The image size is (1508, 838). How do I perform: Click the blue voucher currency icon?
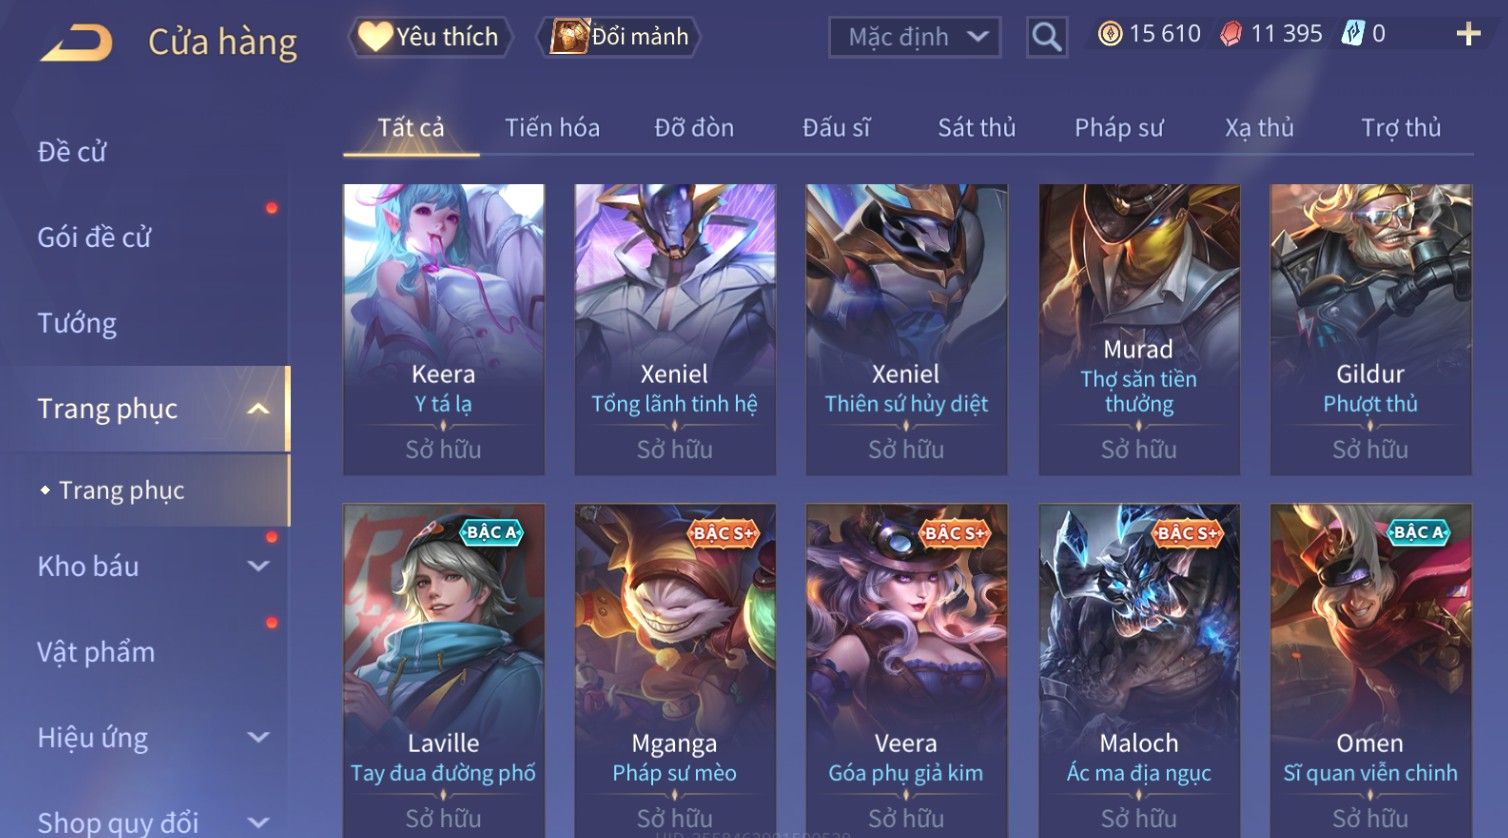pos(1352,35)
